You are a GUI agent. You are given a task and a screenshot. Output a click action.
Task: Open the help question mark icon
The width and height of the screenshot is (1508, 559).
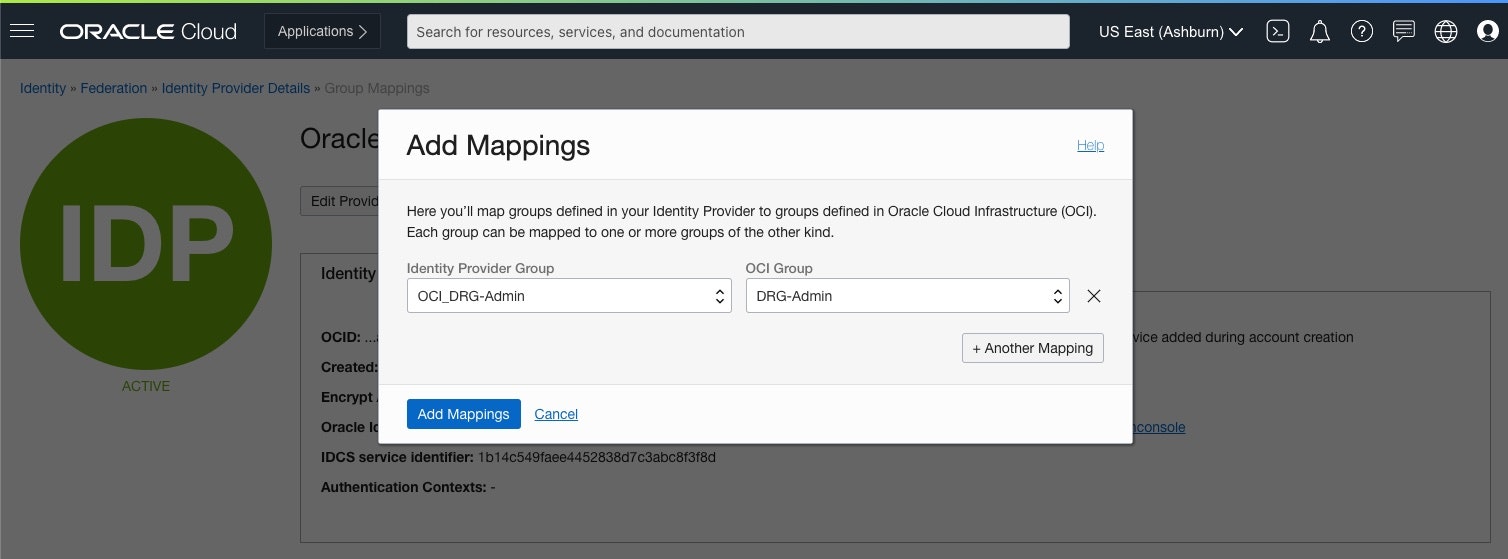1361,32
